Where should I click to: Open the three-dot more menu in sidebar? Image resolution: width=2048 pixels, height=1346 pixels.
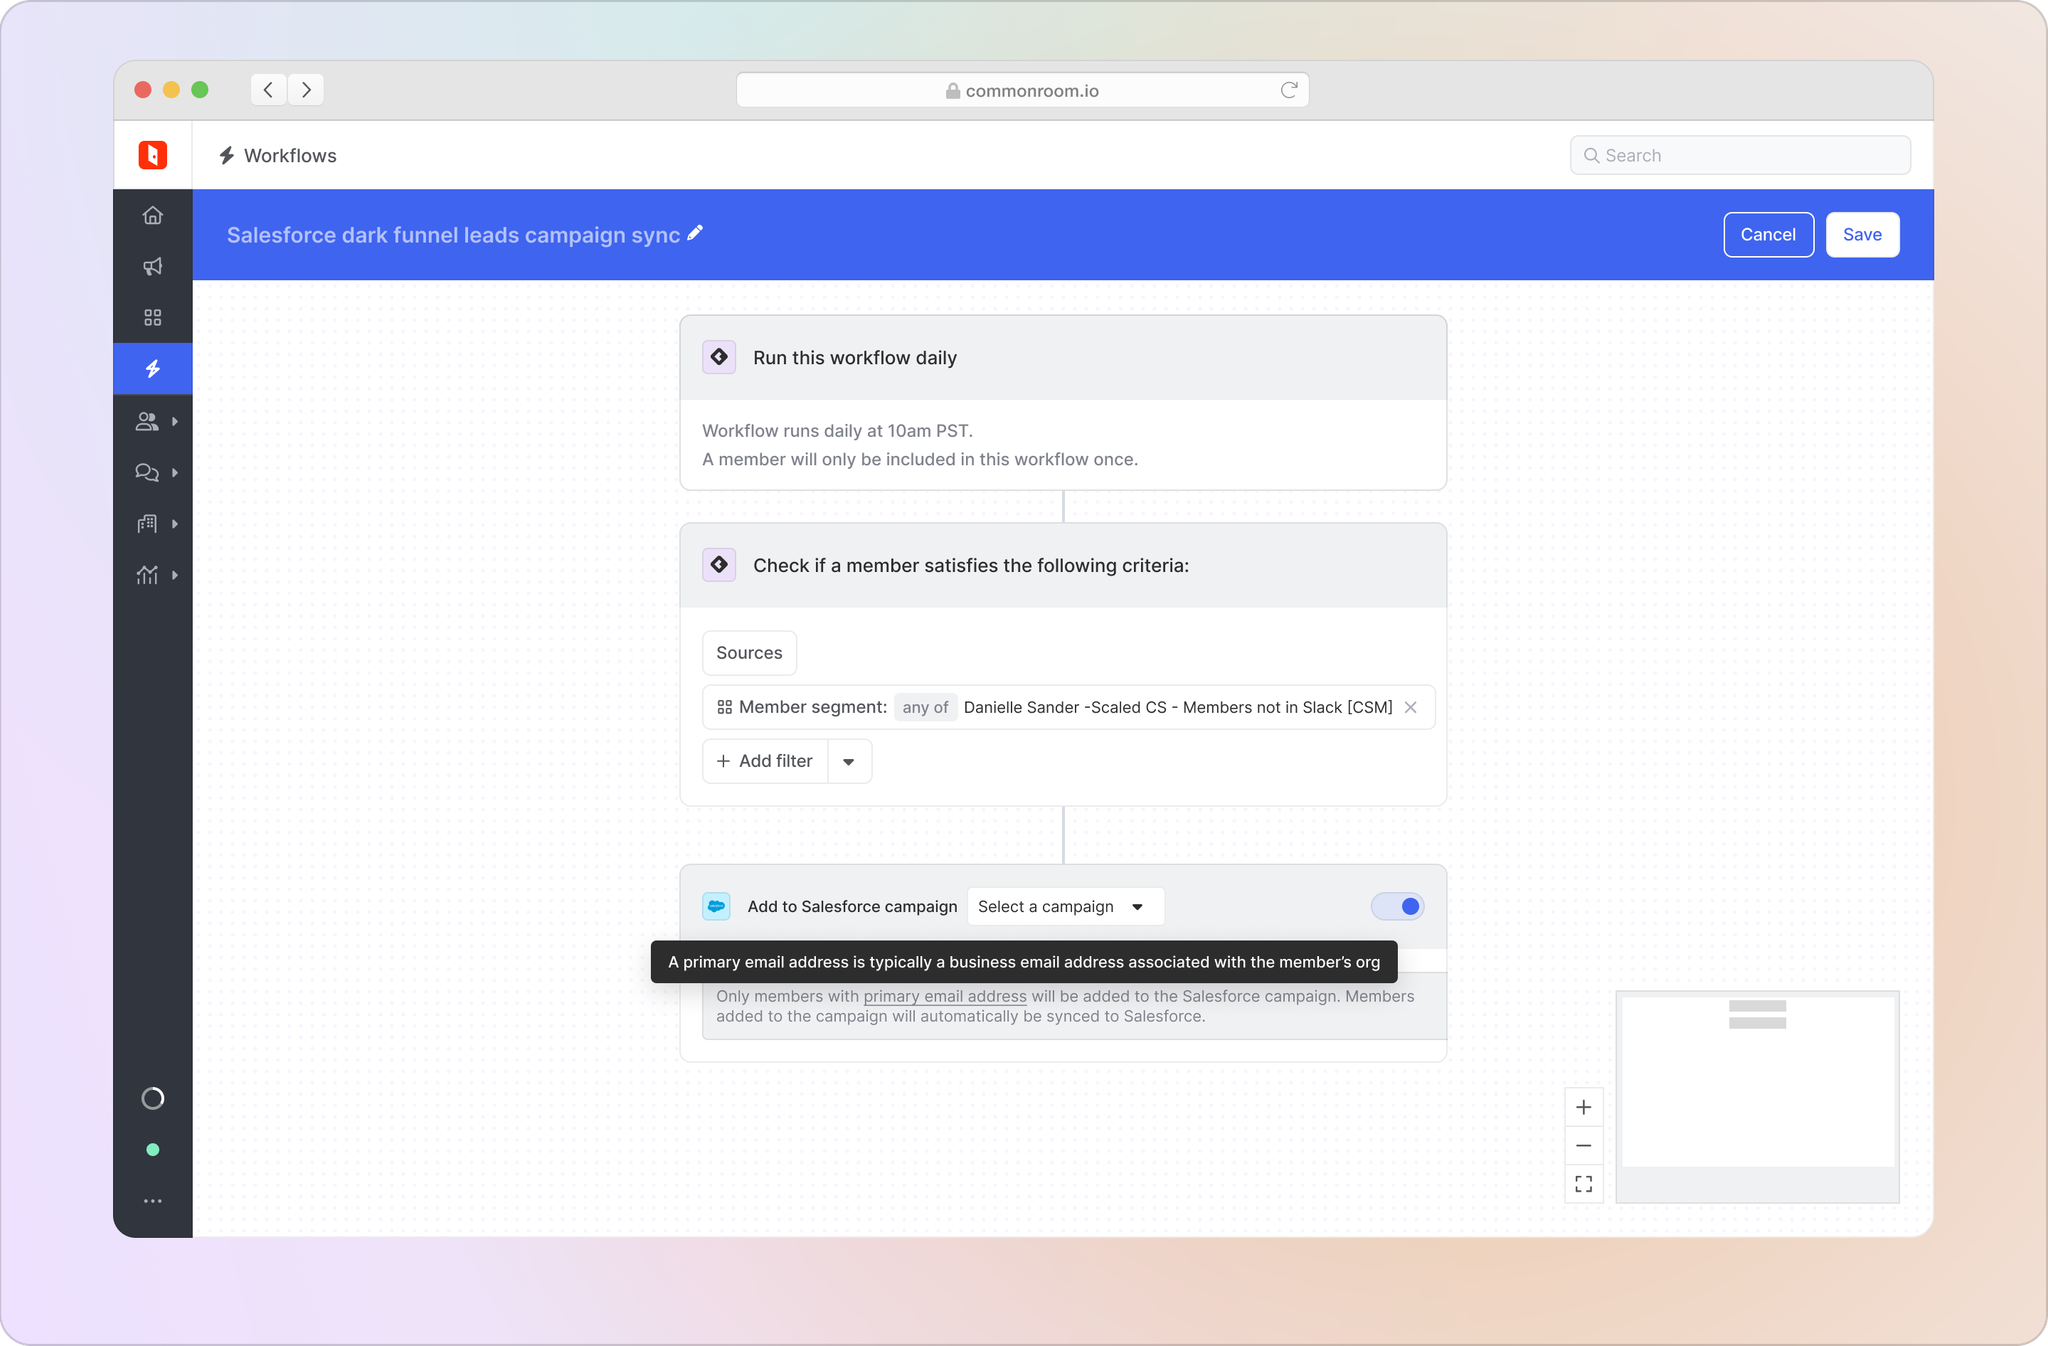(152, 1201)
